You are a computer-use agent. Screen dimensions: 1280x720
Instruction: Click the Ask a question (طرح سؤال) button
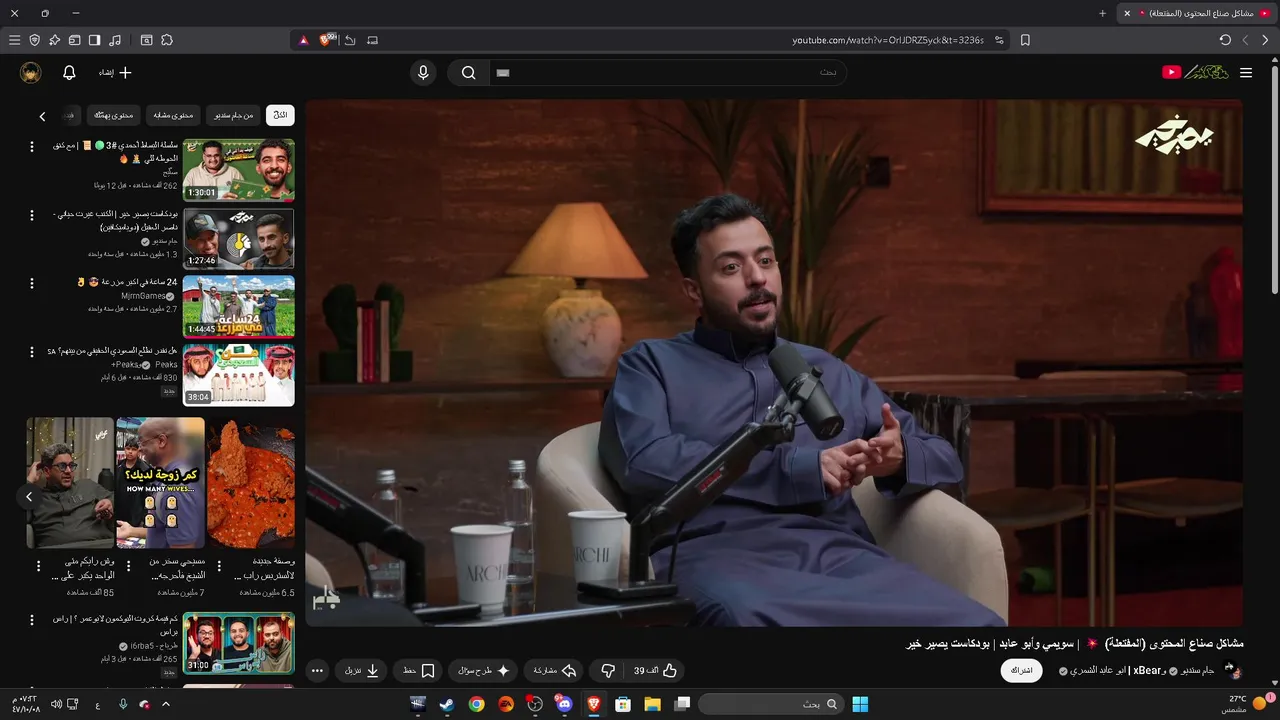coord(484,671)
